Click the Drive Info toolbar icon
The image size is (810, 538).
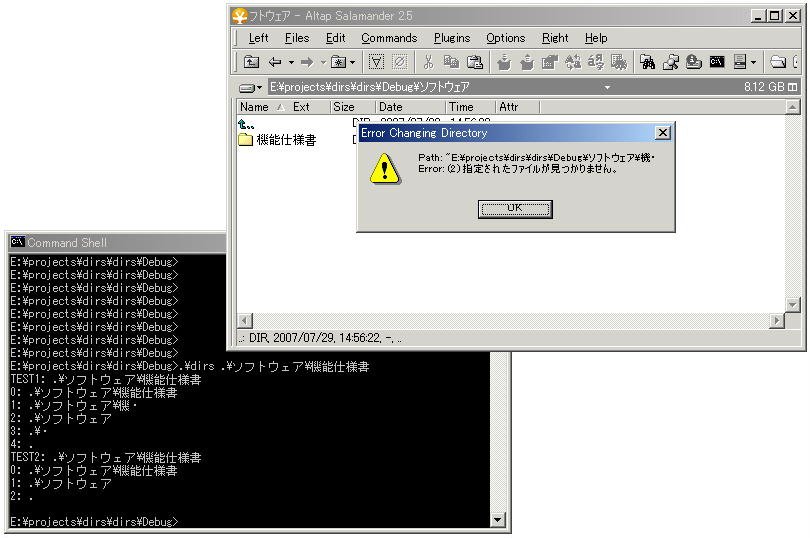pyautogui.click(x=740, y=63)
